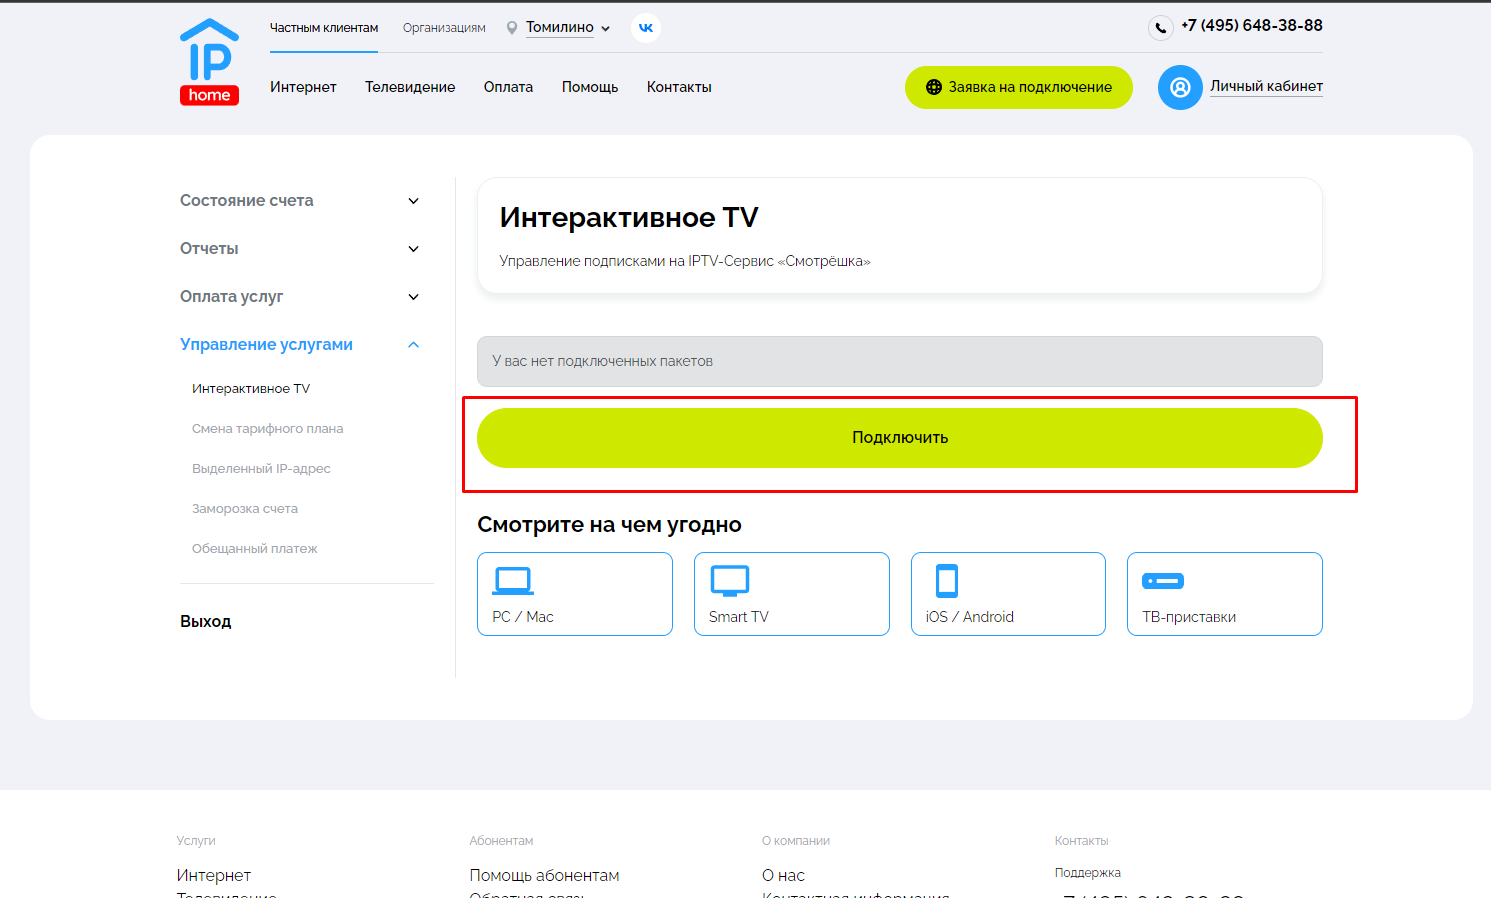Select the iOS / Android phone icon
Viewport: 1491px width, 898px height.
pyautogui.click(x=946, y=581)
